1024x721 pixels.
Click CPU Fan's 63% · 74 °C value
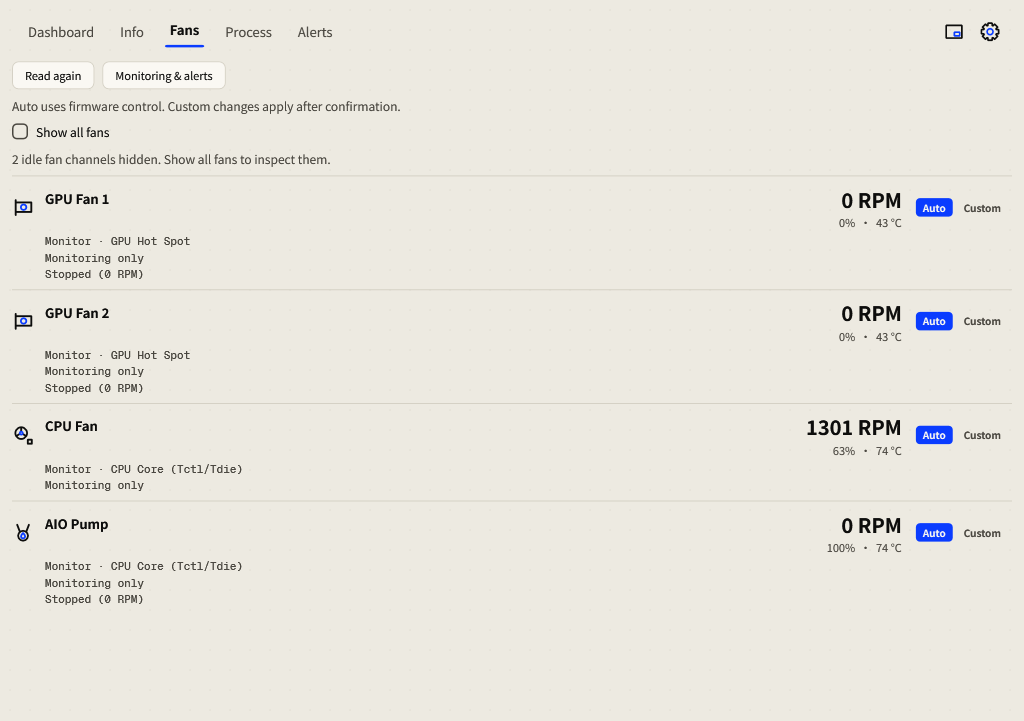867,451
